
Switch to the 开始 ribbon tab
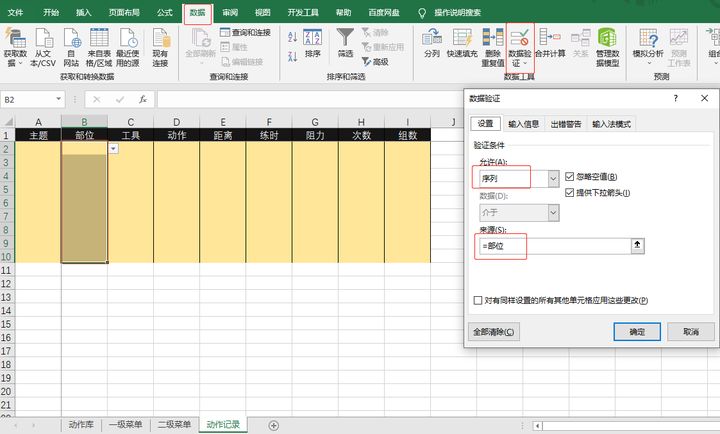click(x=51, y=12)
